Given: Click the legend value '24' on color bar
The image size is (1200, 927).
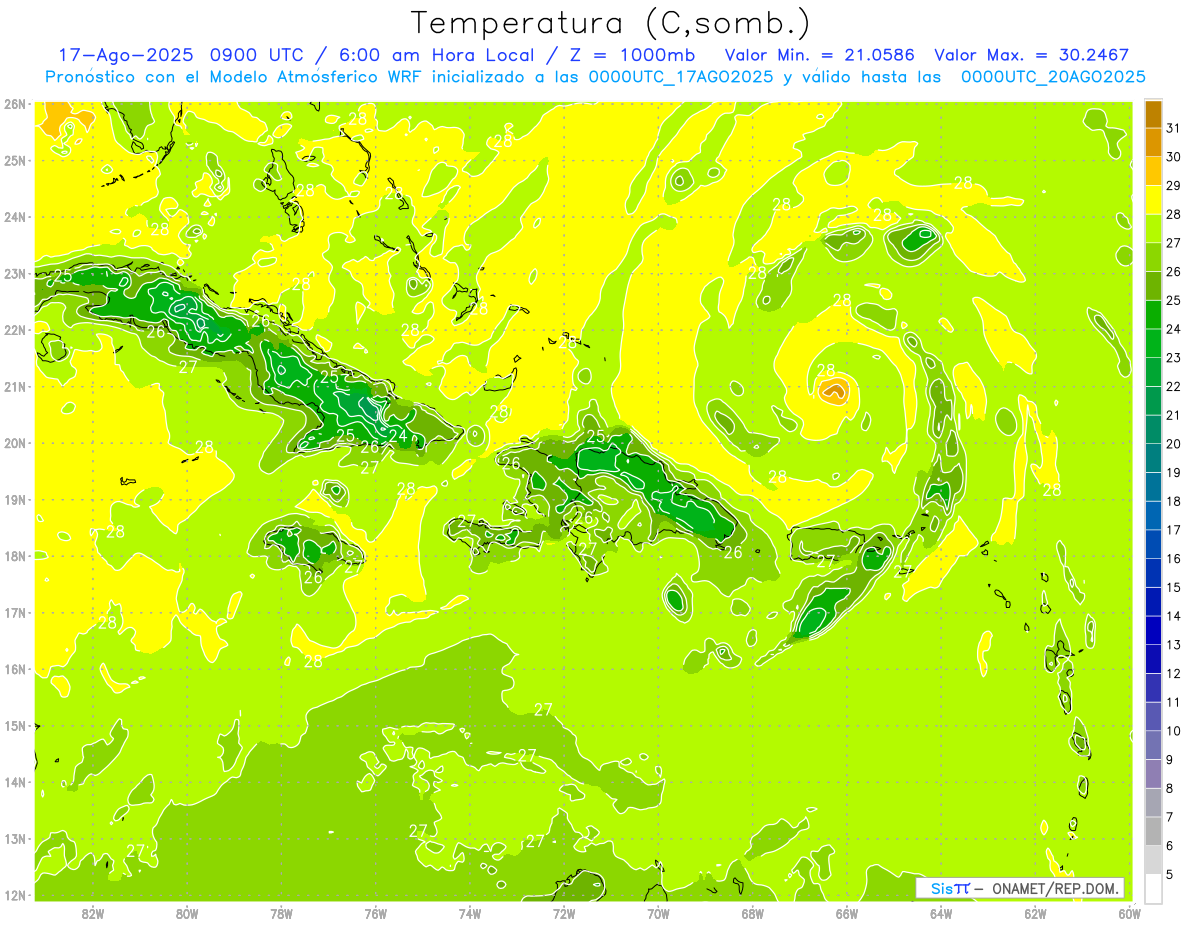Looking at the screenshot, I should tap(1174, 328).
